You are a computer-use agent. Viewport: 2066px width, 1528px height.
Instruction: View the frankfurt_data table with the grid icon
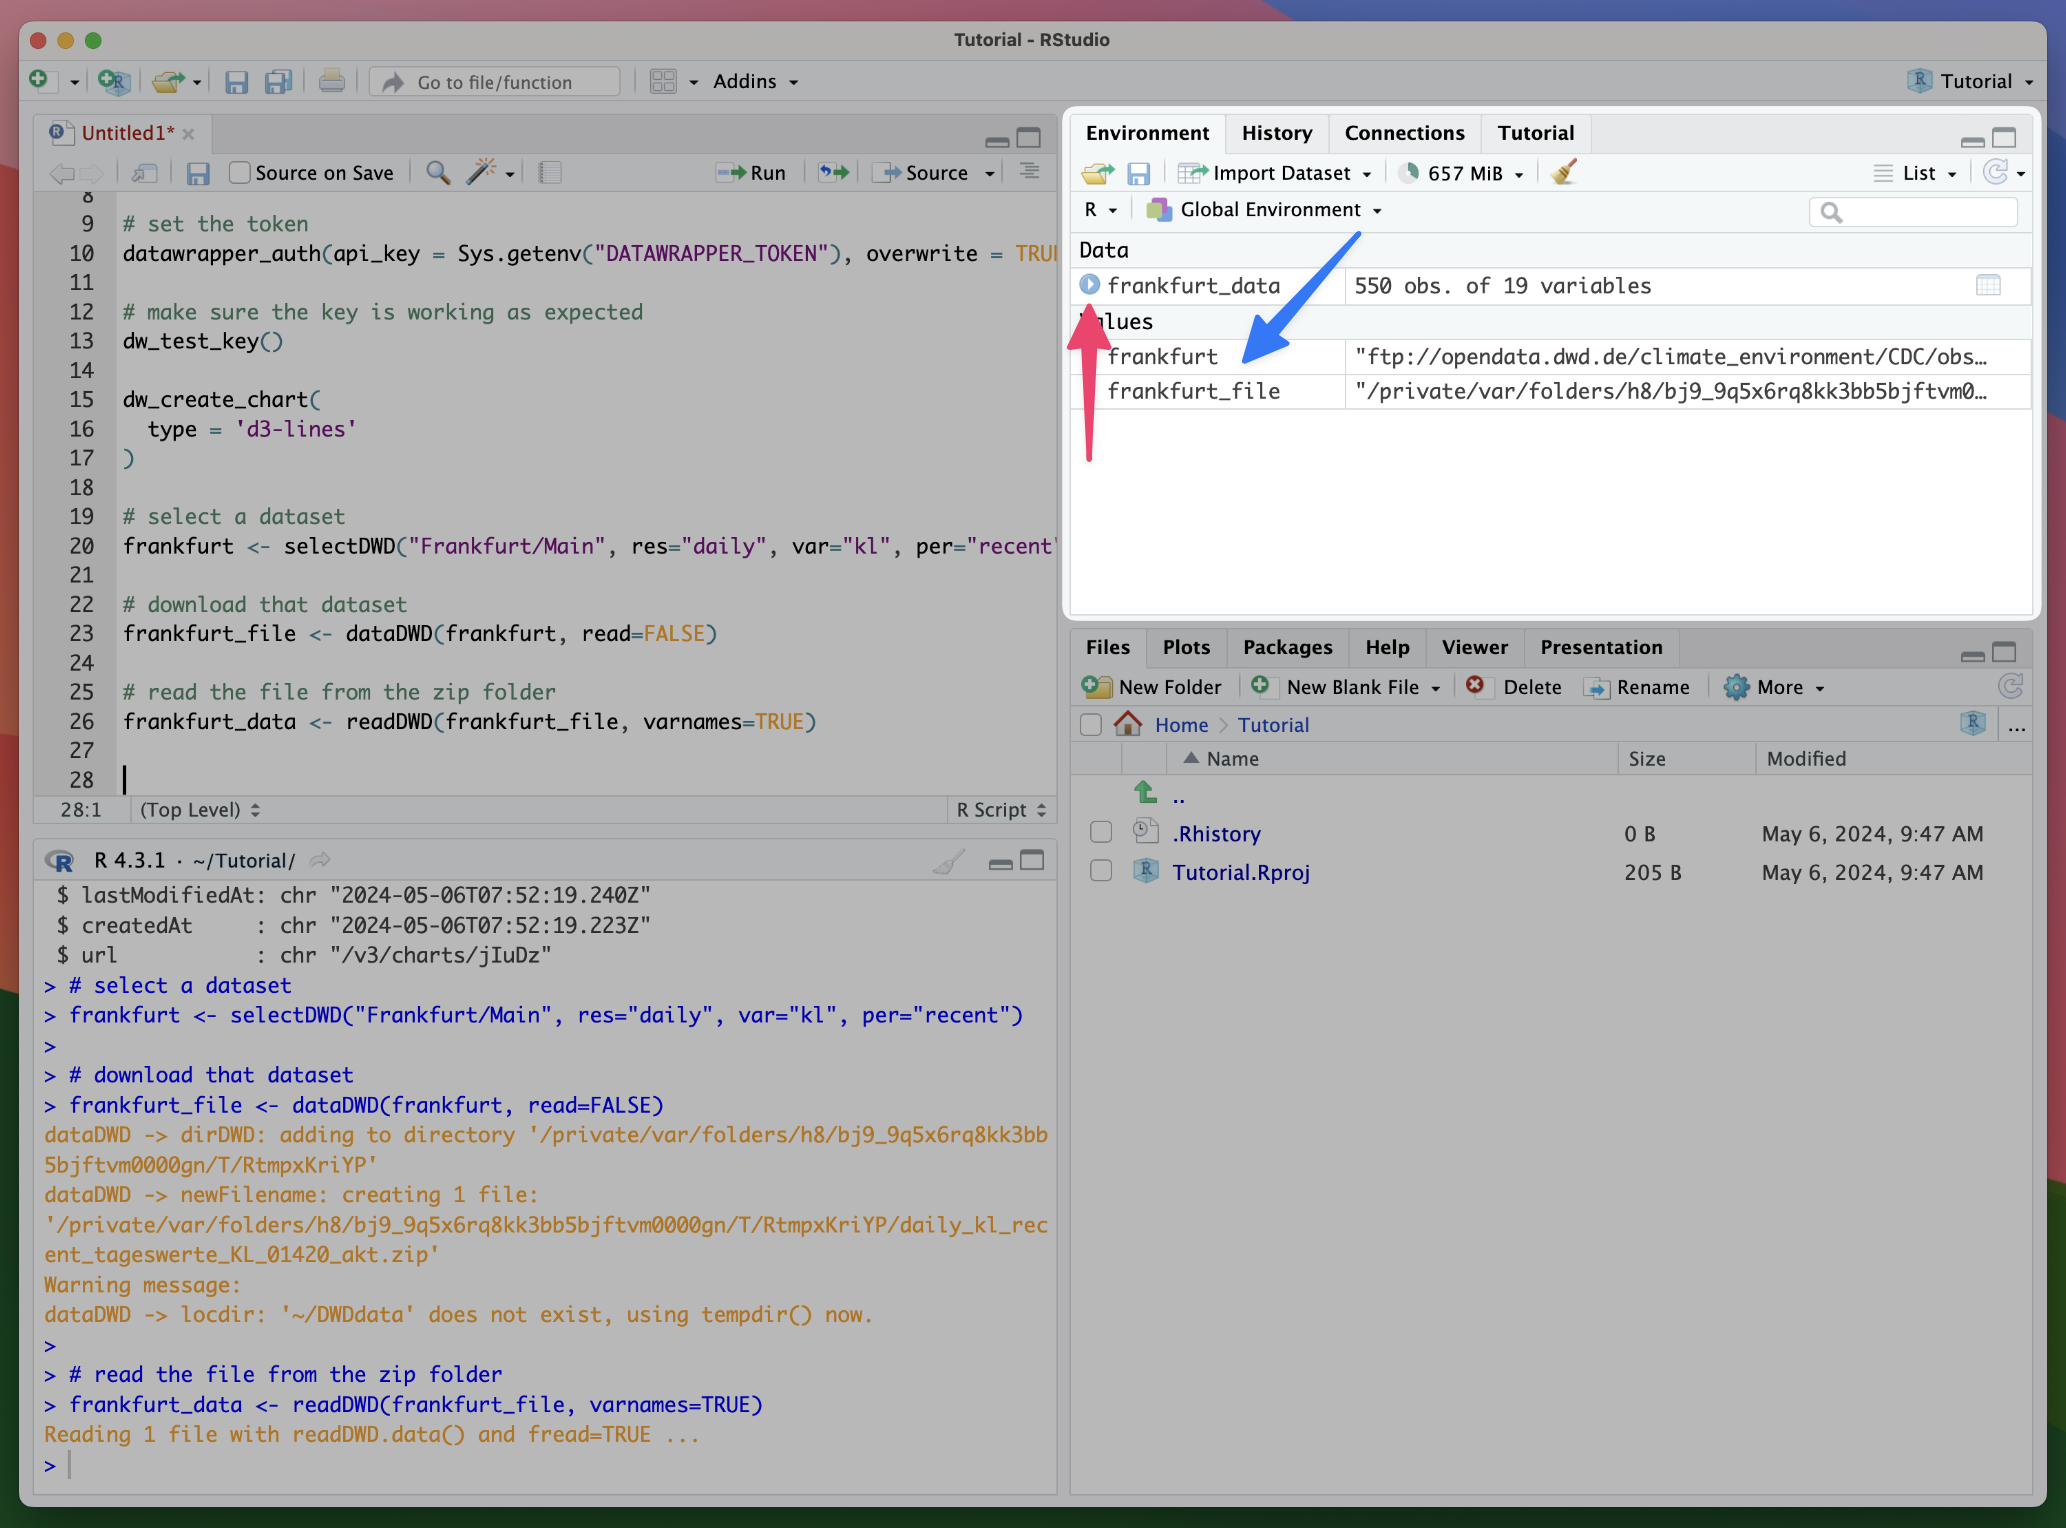coord(1988,285)
